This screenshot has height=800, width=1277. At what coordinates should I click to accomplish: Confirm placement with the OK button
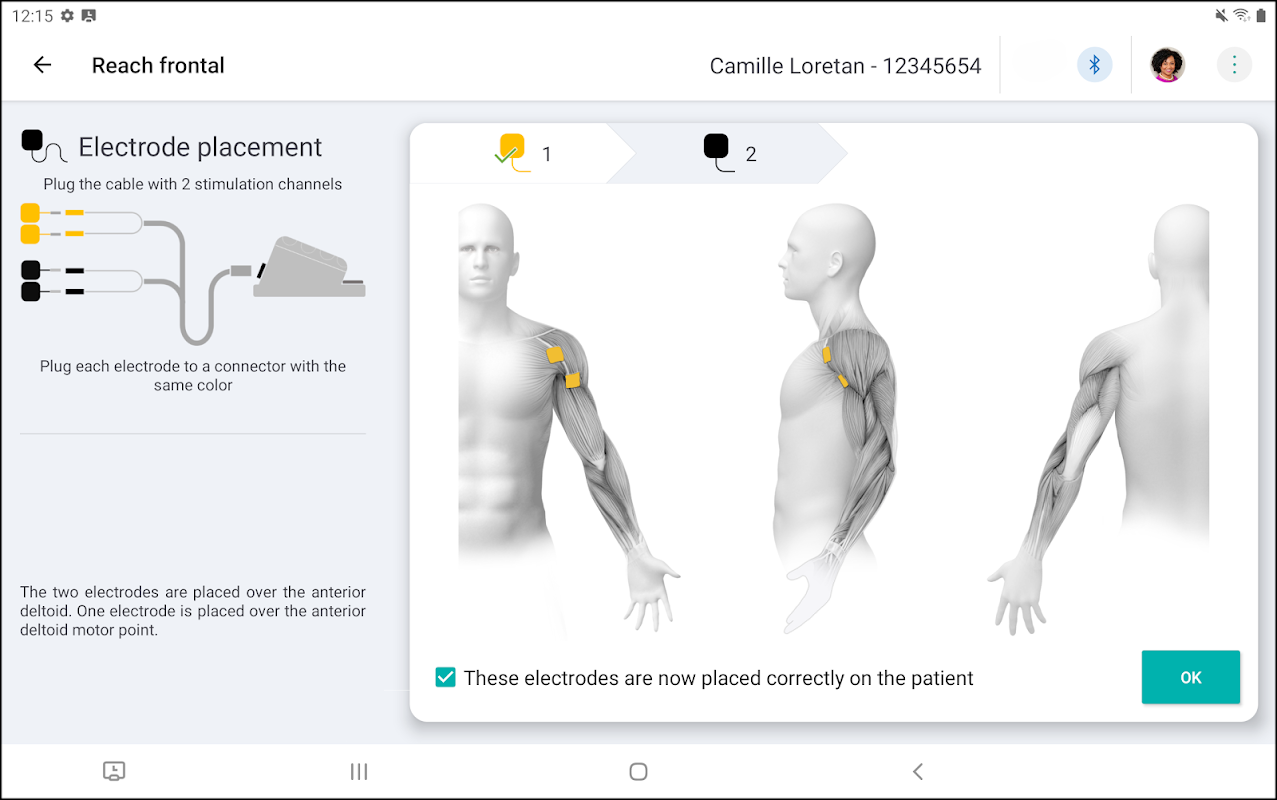click(x=1190, y=677)
